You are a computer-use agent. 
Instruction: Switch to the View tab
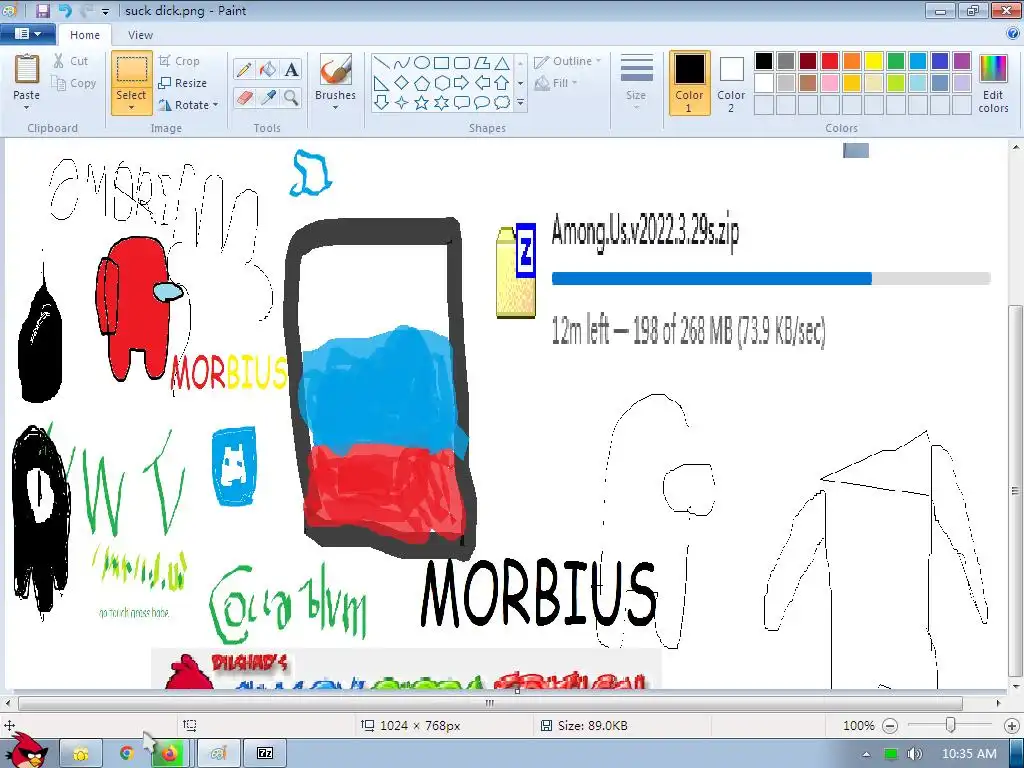coord(140,35)
